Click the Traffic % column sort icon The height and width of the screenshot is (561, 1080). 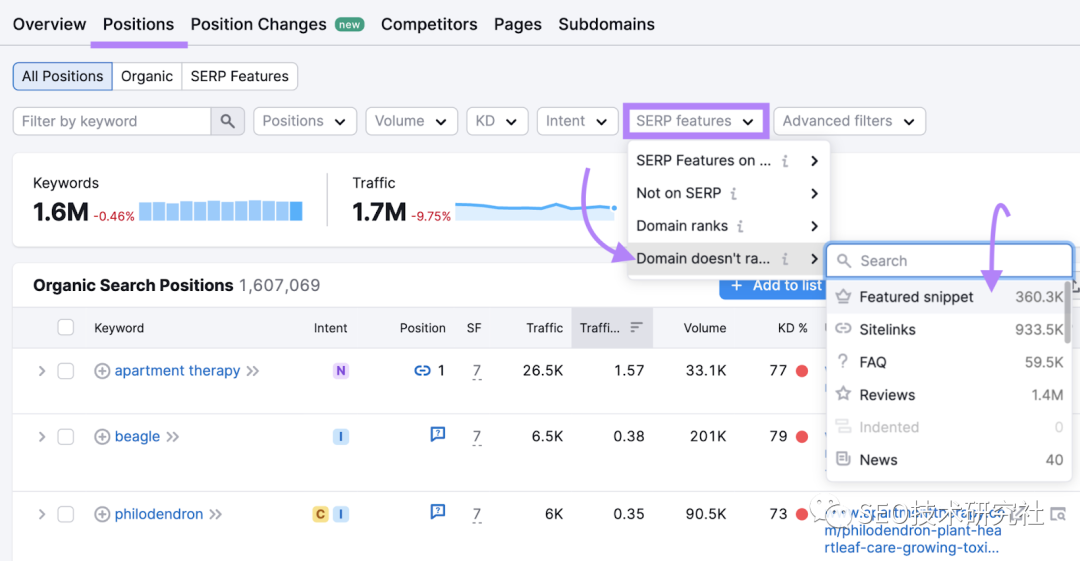pyautogui.click(x=636, y=328)
